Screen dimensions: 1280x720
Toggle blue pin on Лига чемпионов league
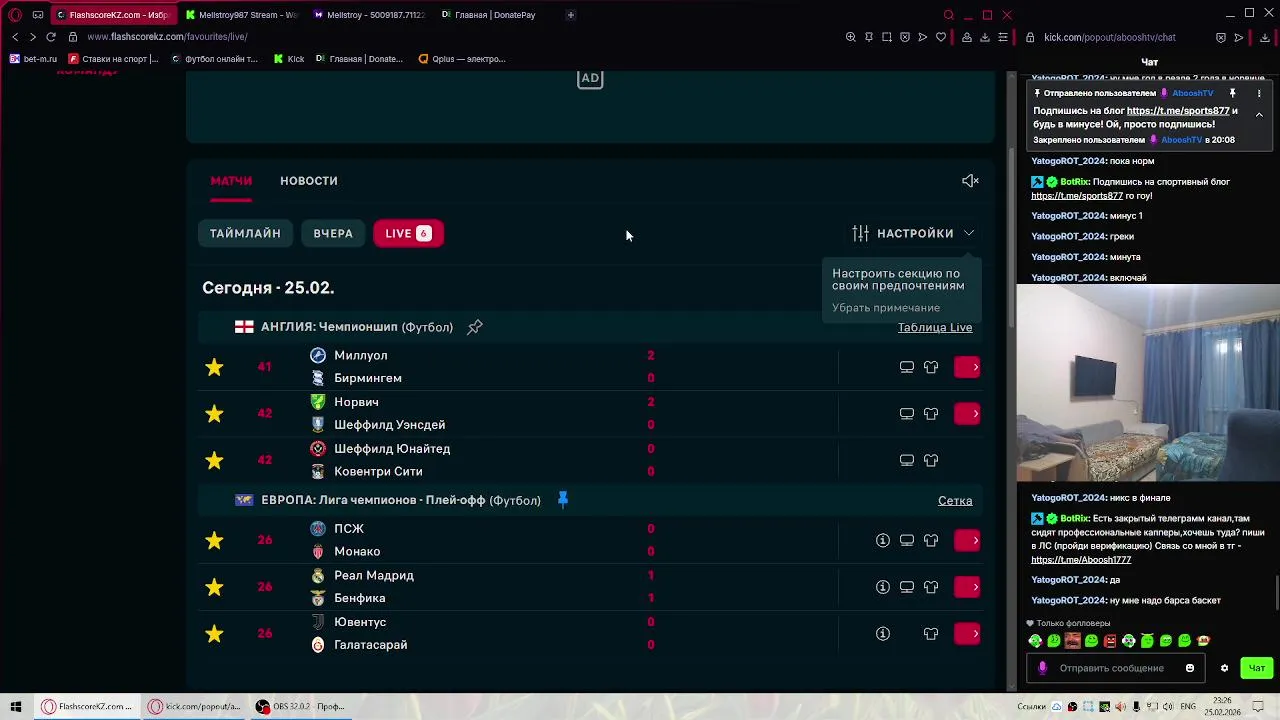[x=562, y=500]
